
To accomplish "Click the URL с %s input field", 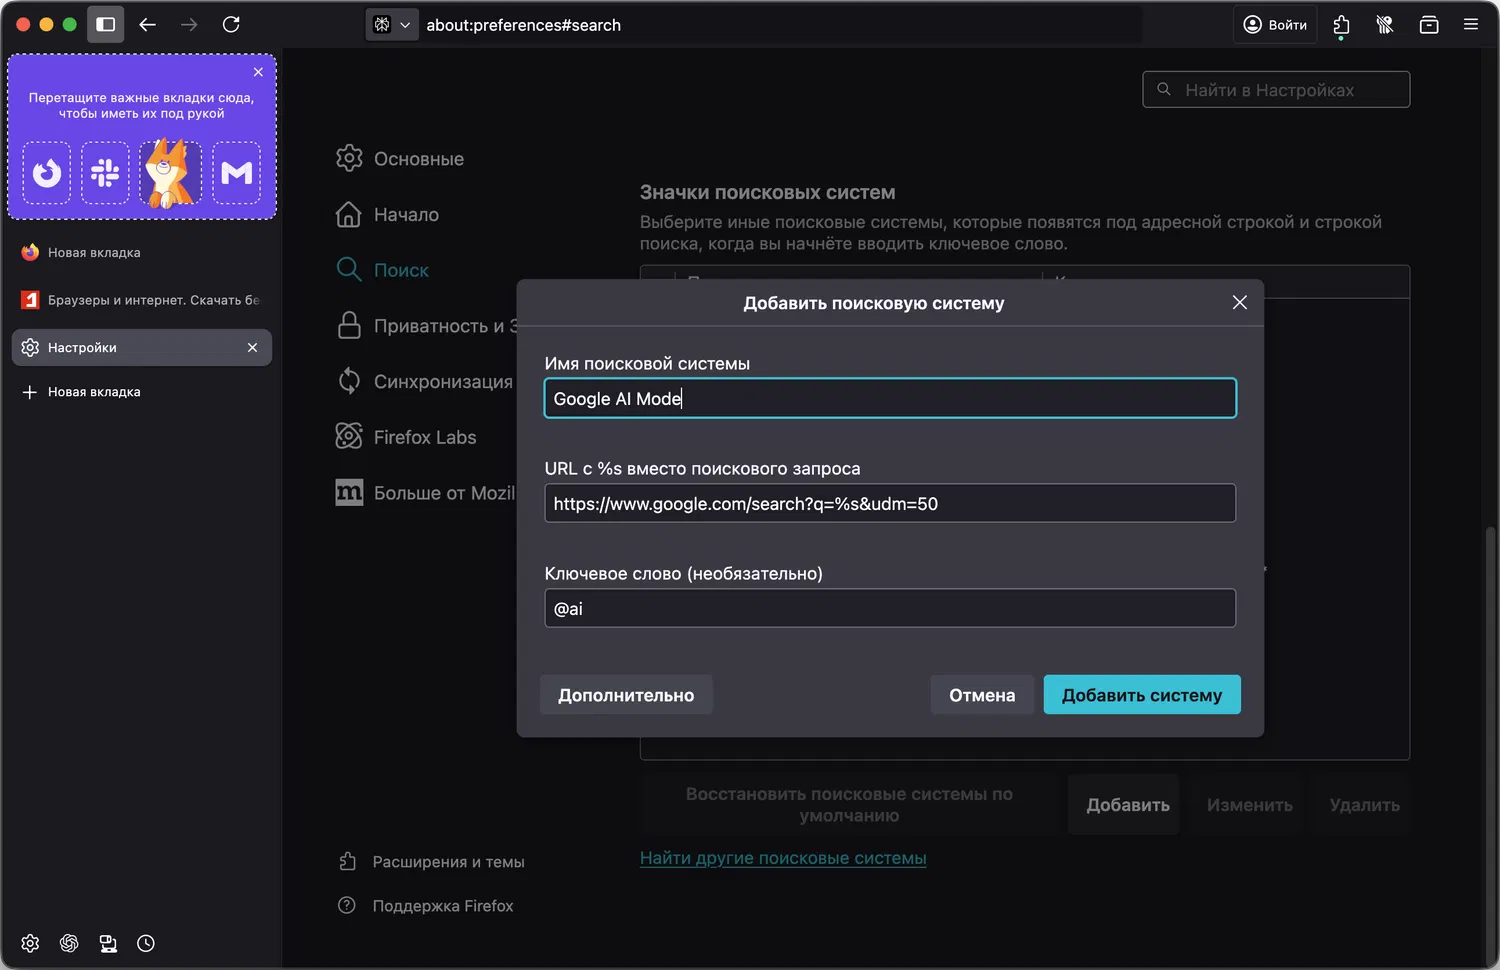I will 889,504.
